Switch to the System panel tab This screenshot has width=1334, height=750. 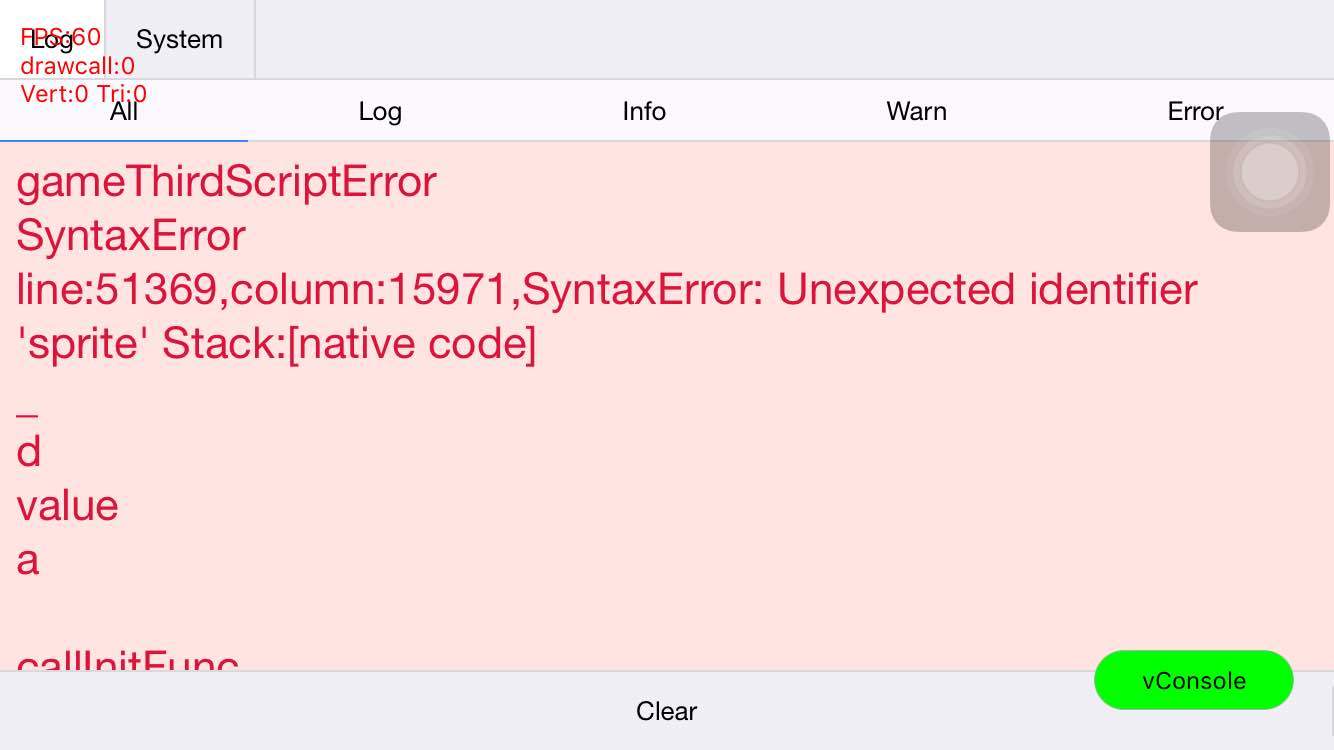point(179,40)
